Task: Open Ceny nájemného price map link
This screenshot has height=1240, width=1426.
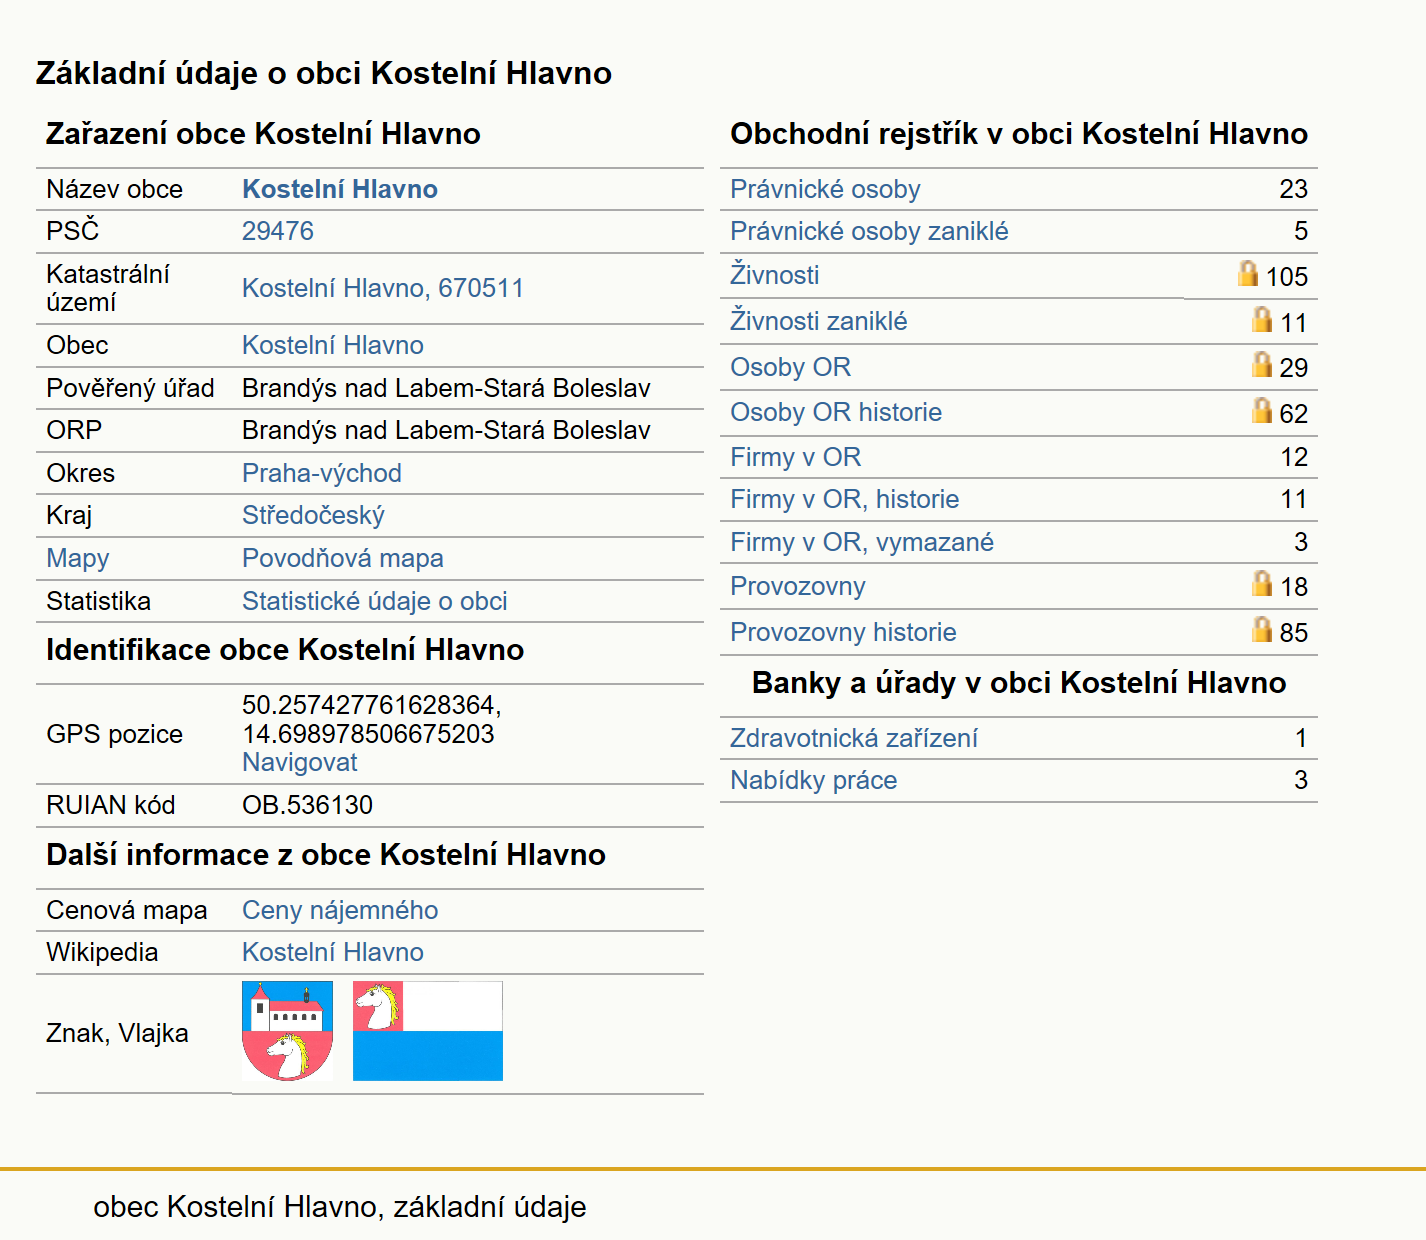Action: point(340,910)
